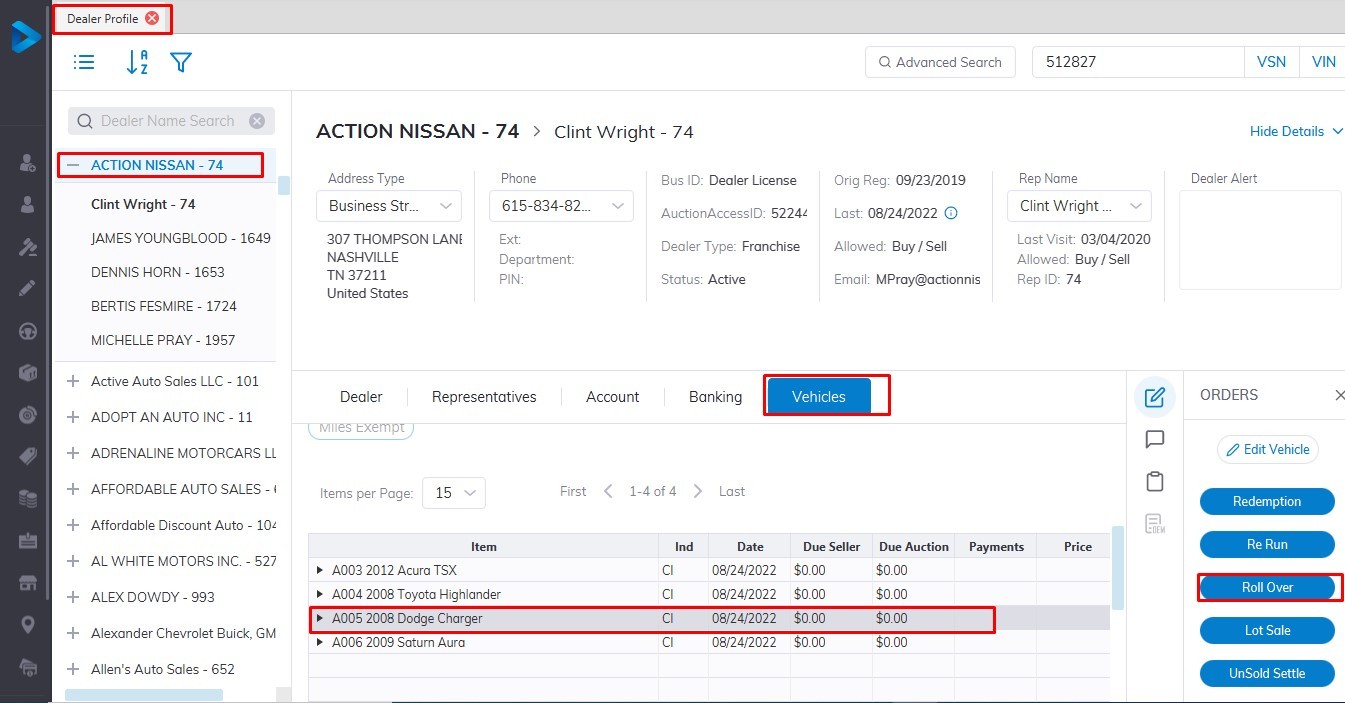Click the info icon beside Last date
This screenshot has height=703, width=1345.
951,213
